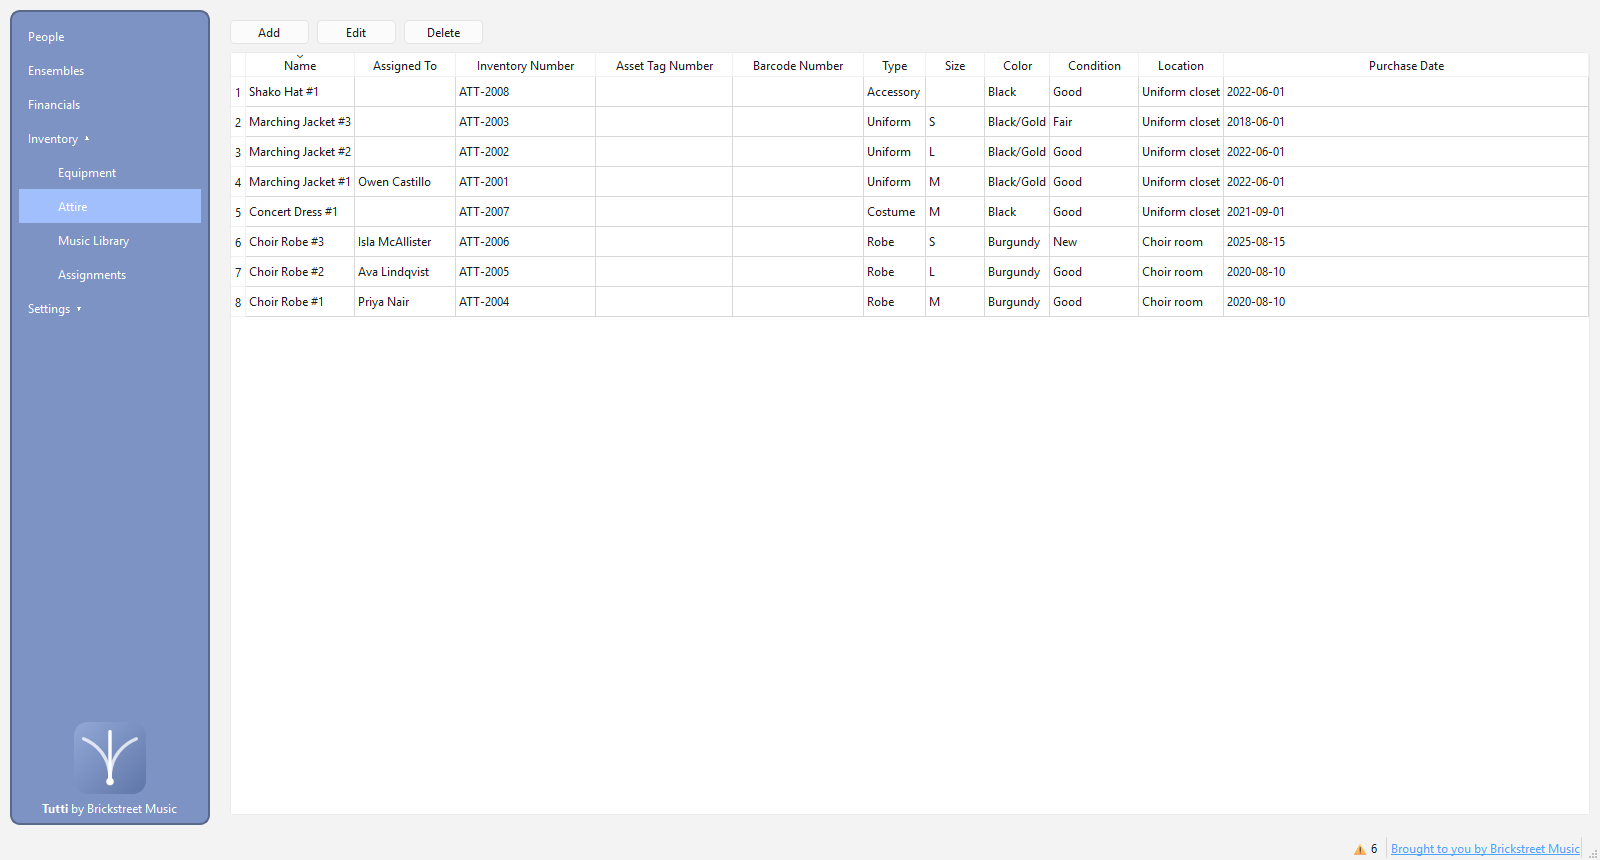Click row number 8 header

pos(238,302)
